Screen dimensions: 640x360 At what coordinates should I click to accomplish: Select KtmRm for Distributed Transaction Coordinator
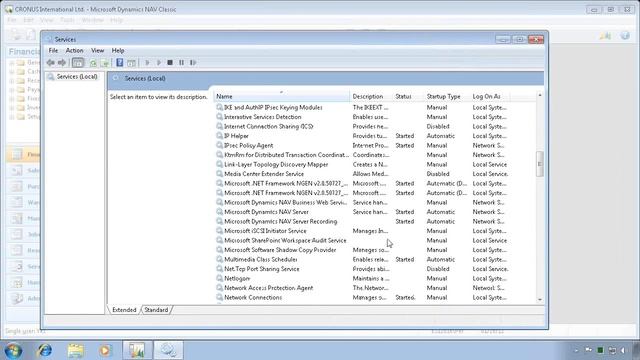[x=362, y=155]
